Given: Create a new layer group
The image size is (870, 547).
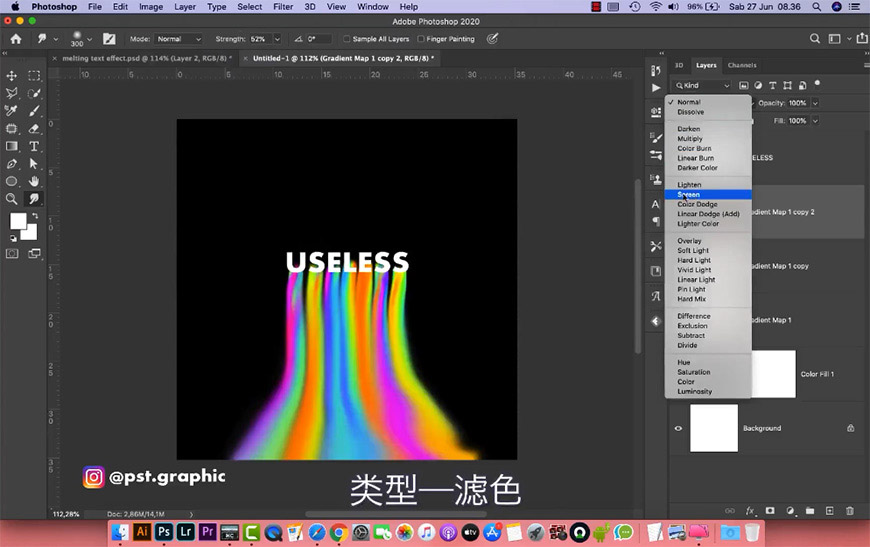Looking at the screenshot, I should (x=810, y=511).
